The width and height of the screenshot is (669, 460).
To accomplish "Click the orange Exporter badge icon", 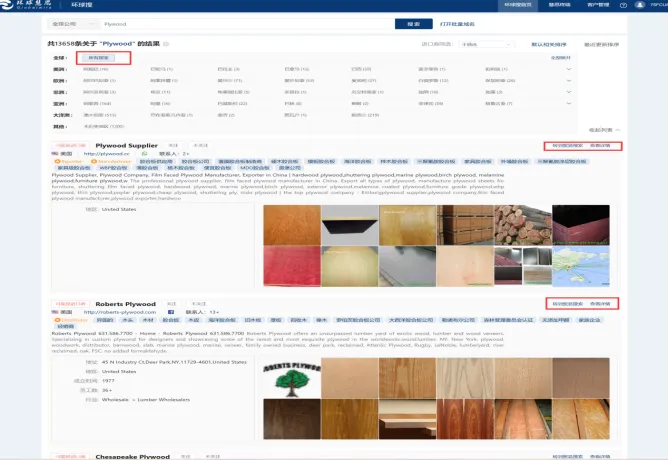I will 57,162.
